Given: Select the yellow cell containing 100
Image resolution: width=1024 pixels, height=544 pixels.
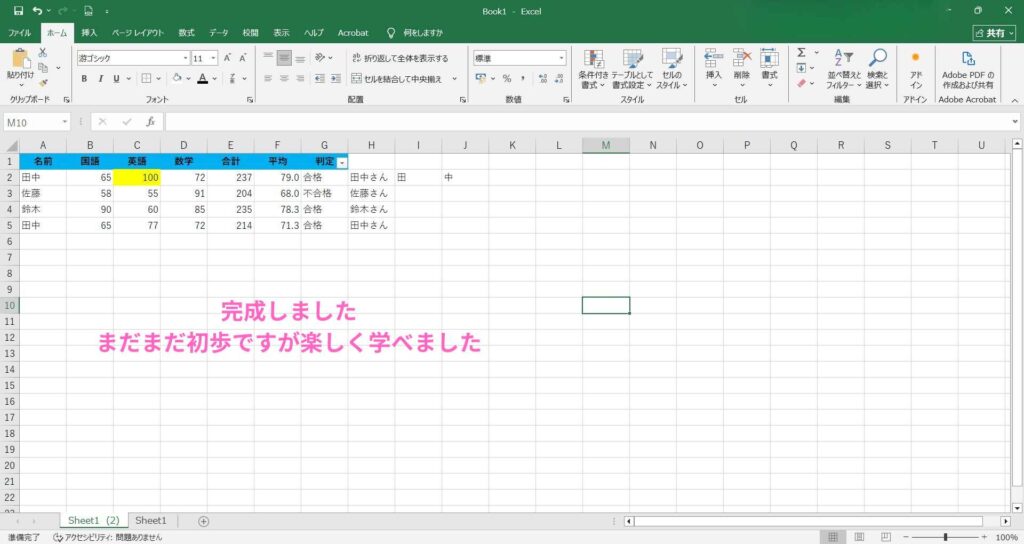Looking at the screenshot, I should pyautogui.click(x=136, y=177).
